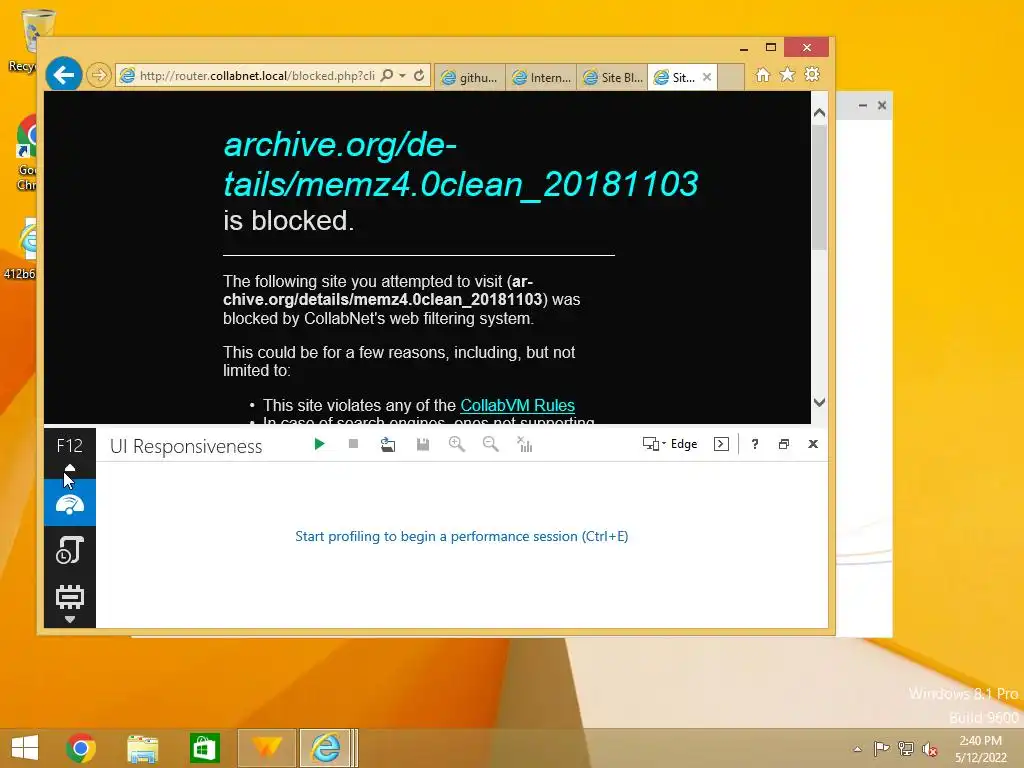This screenshot has width=1024, height=768.
Task: Open F12 developer tools help
Action: [x=755, y=444]
